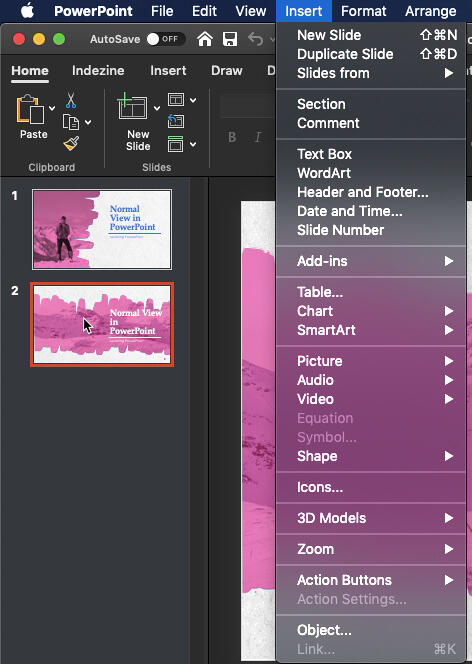Choose Icons... menu item
This screenshot has height=664, width=472.
pyautogui.click(x=371, y=487)
